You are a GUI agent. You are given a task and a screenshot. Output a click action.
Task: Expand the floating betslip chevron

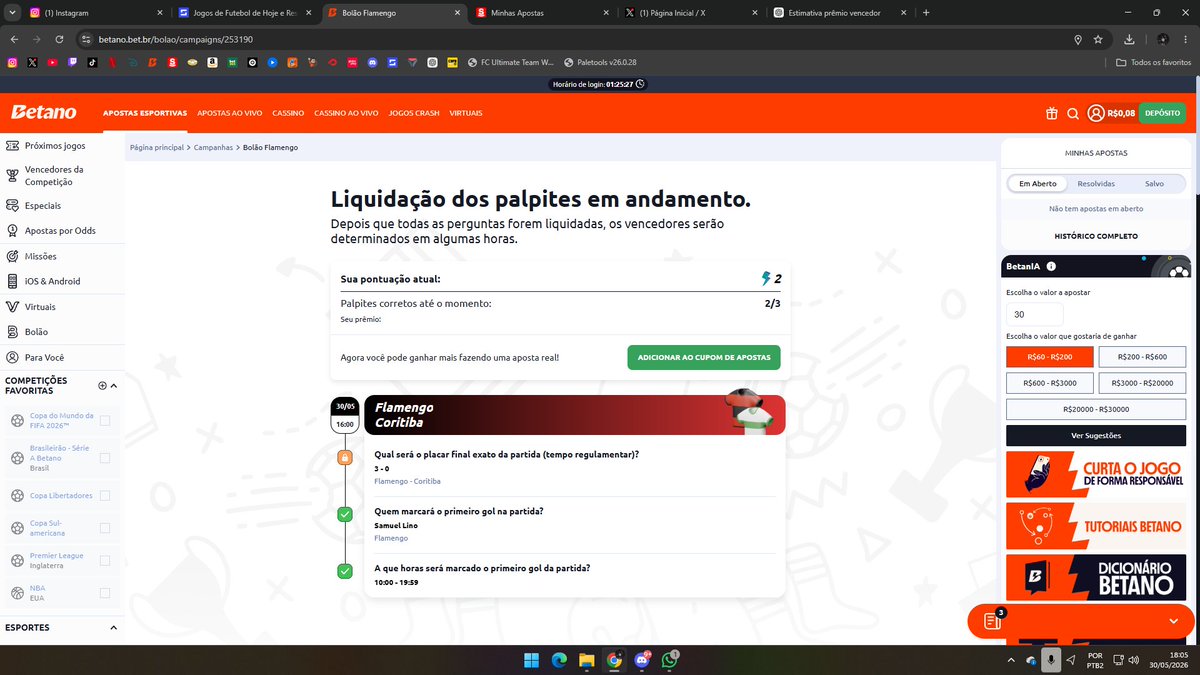click(x=1174, y=621)
